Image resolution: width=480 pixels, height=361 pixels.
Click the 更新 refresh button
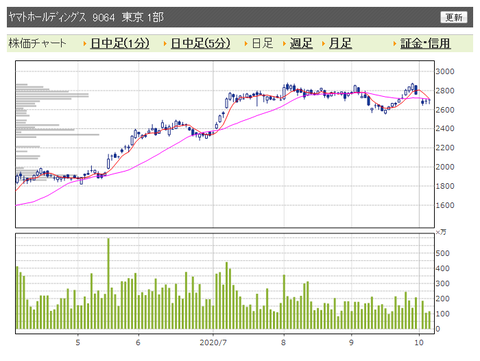[x=454, y=17]
